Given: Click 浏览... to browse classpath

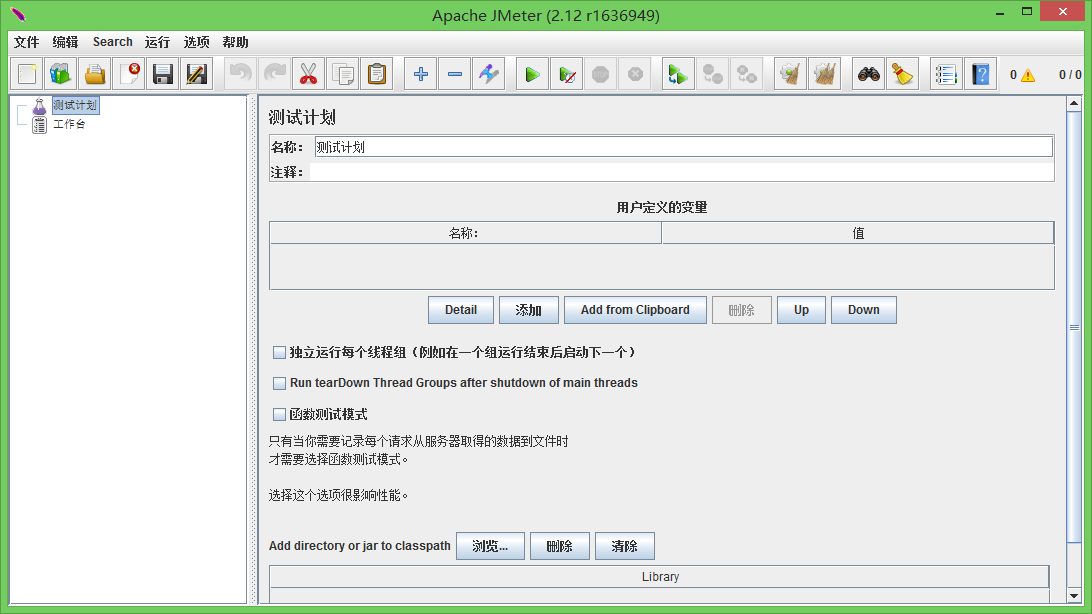Looking at the screenshot, I should coord(490,546).
